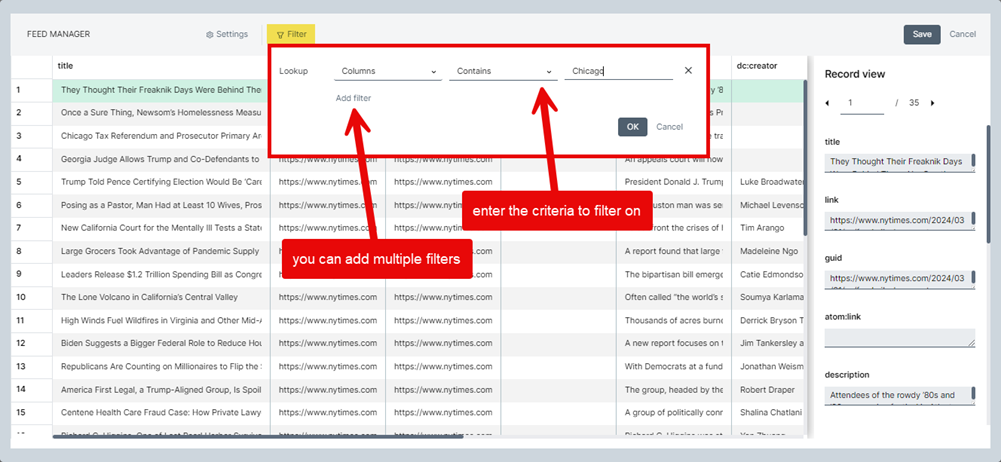1001x462 pixels.
Task: Click creator cell 'Madeleine Ngo'
Action: [767, 251]
